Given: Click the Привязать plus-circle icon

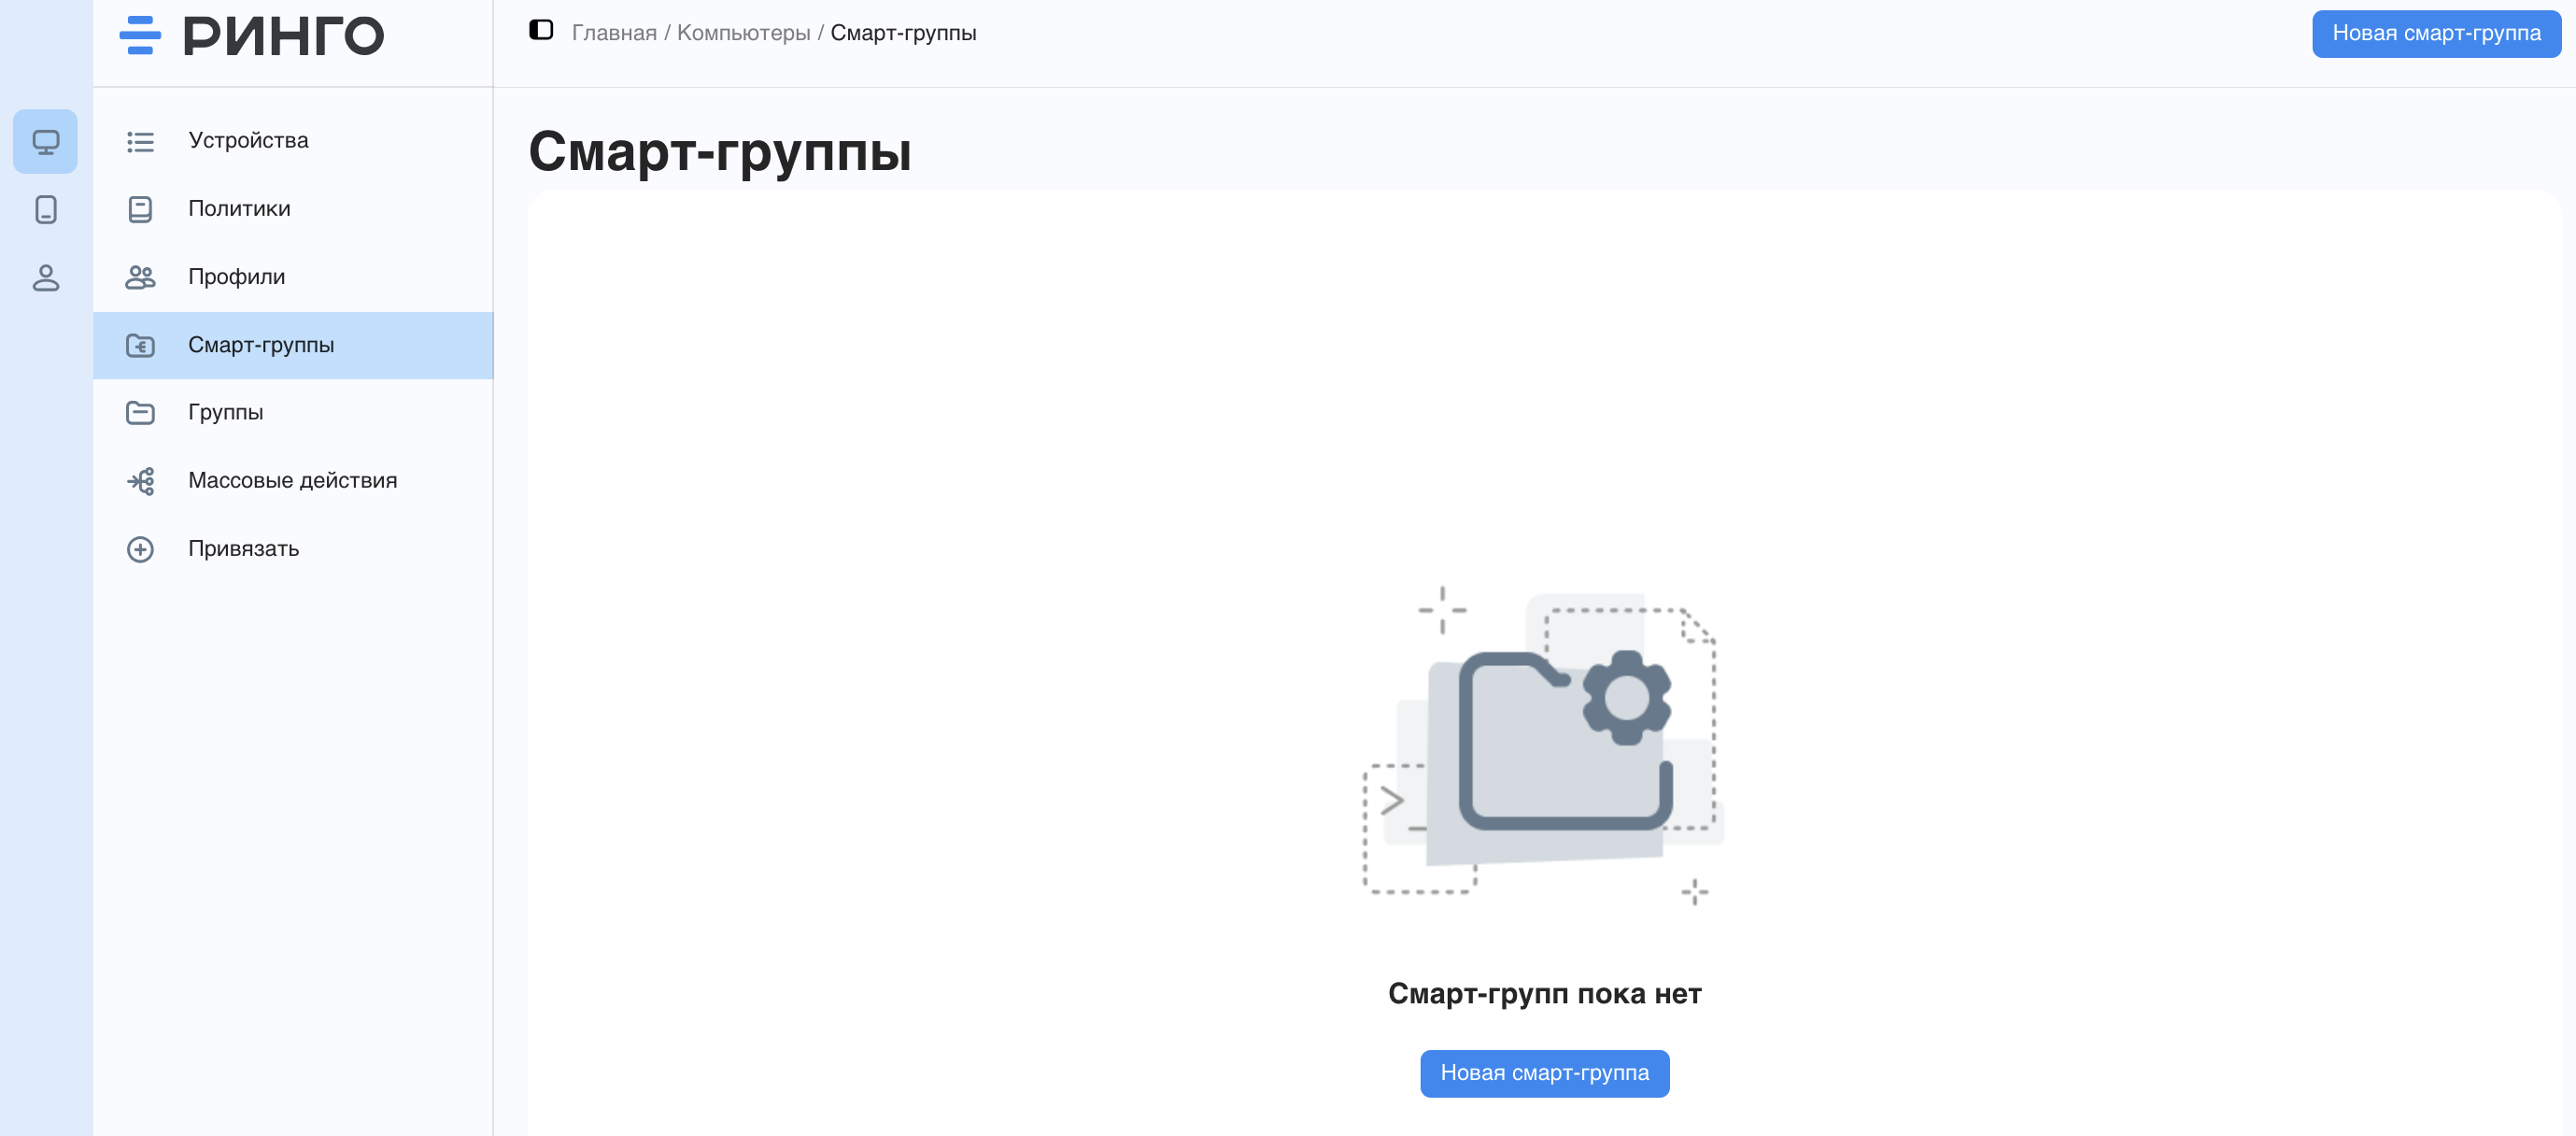Looking at the screenshot, I should pyautogui.click(x=140, y=549).
